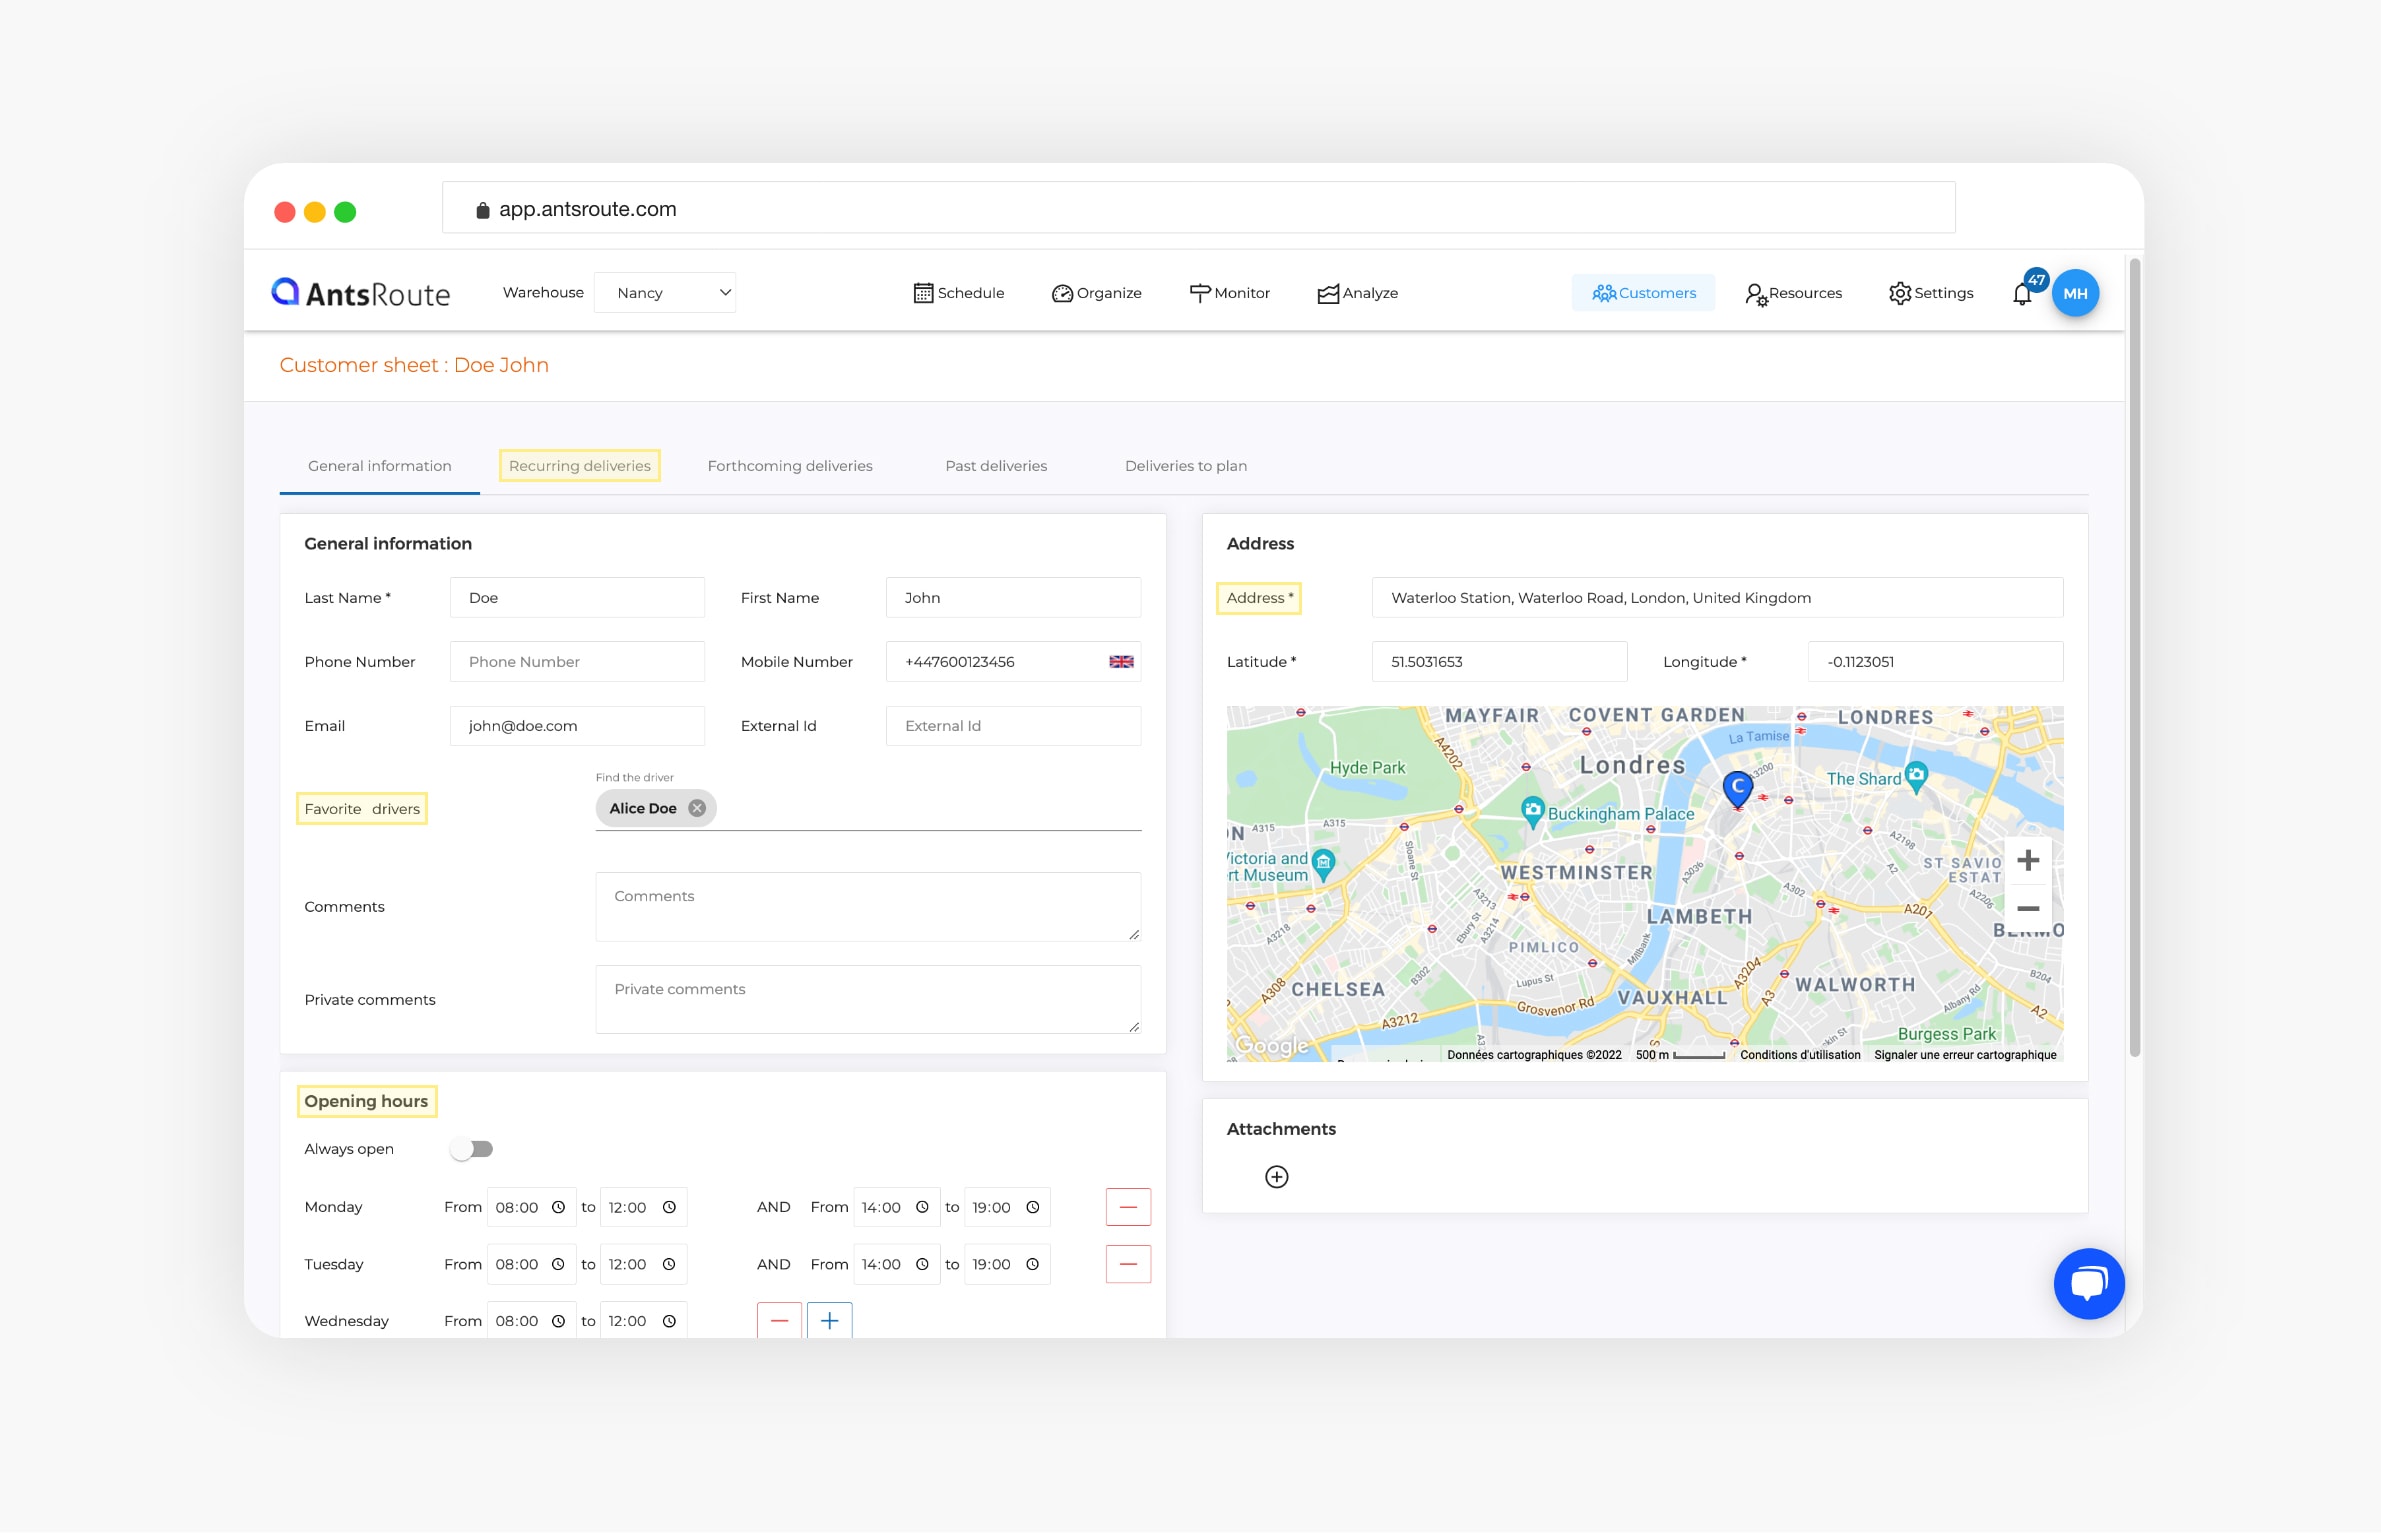Click the External Id input field
The width and height of the screenshot is (2381, 1533).
coord(1015,726)
